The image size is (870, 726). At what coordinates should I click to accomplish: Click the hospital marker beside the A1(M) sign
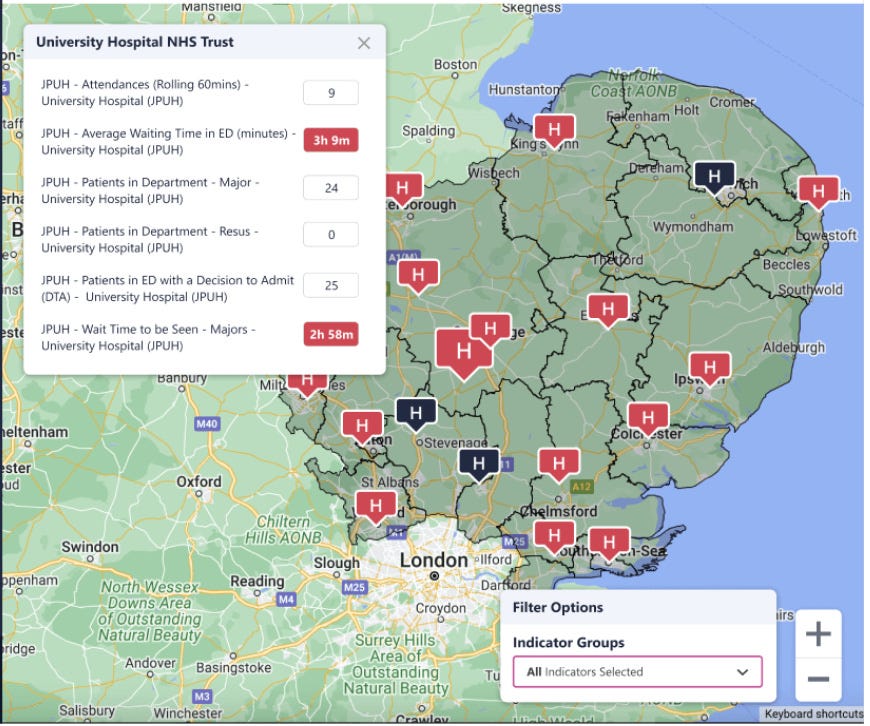418,276
